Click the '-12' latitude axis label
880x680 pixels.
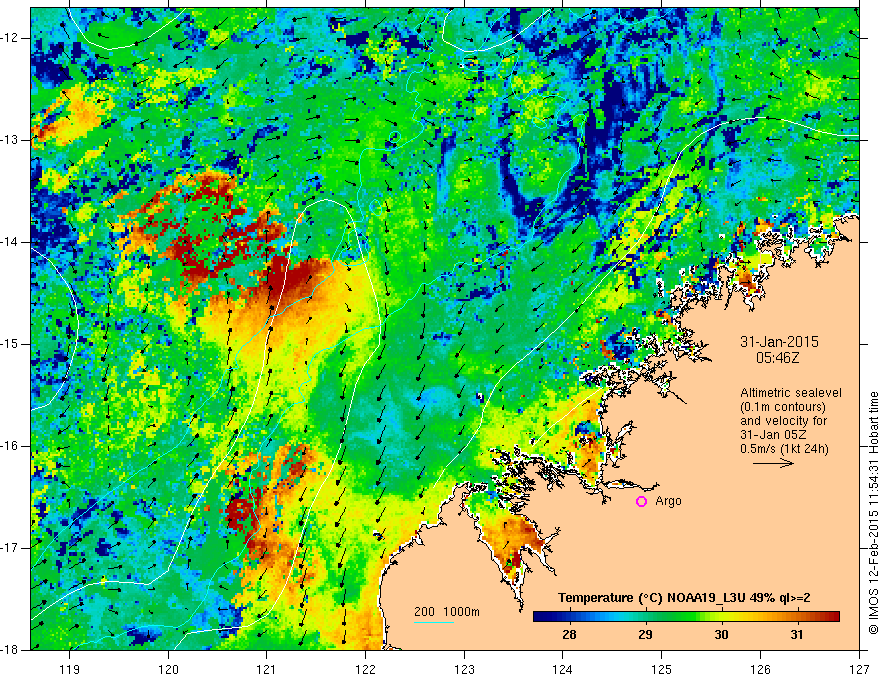[x=11, y=38]
